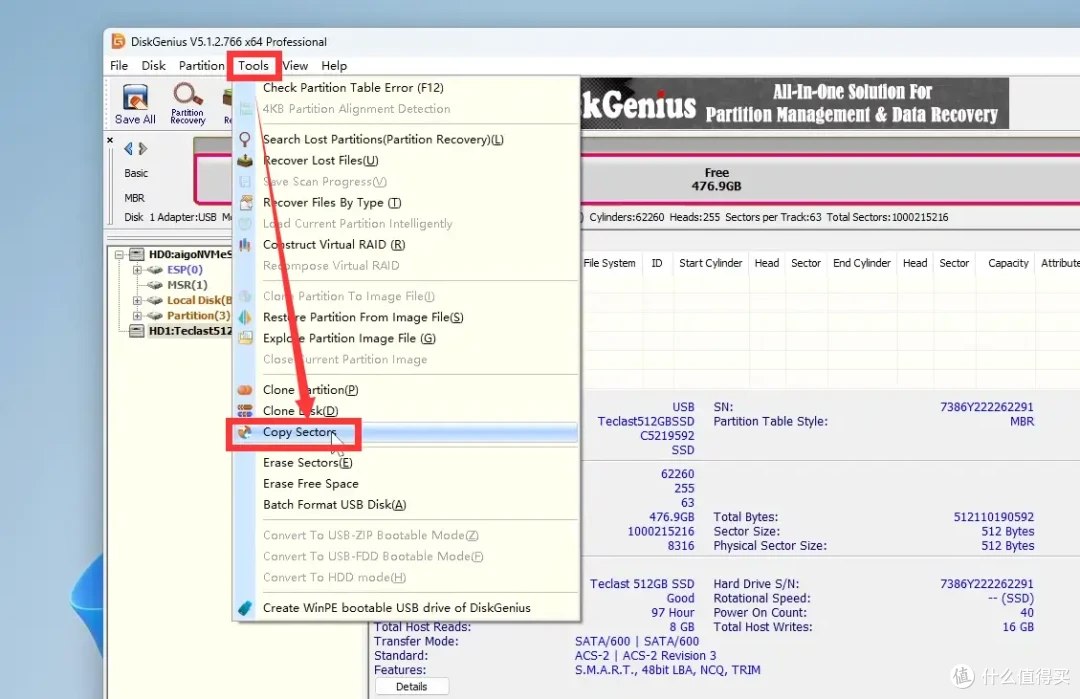Viewport: 1080px width, 699px height.
Task: Click the icon beside Clone Disk
Action: pyautogui.click(x=245, y=410)
